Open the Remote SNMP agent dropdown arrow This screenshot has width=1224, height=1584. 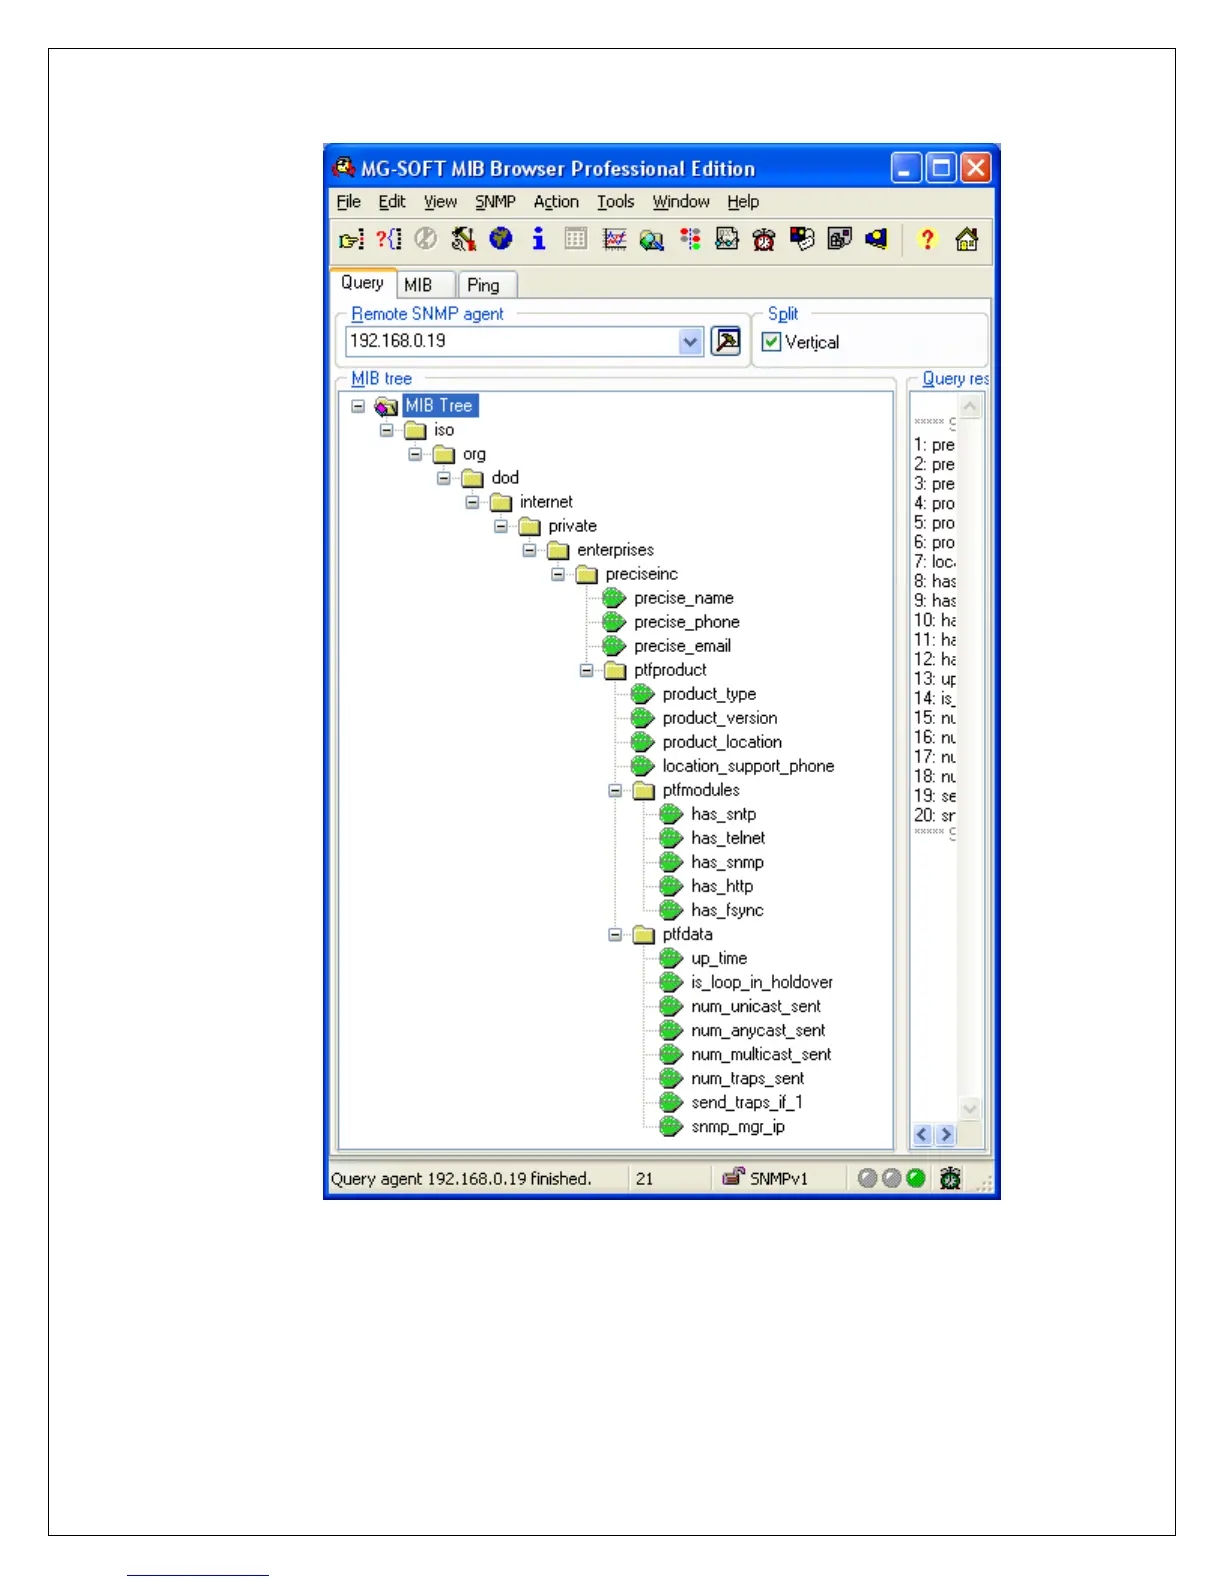coord(690,341)
